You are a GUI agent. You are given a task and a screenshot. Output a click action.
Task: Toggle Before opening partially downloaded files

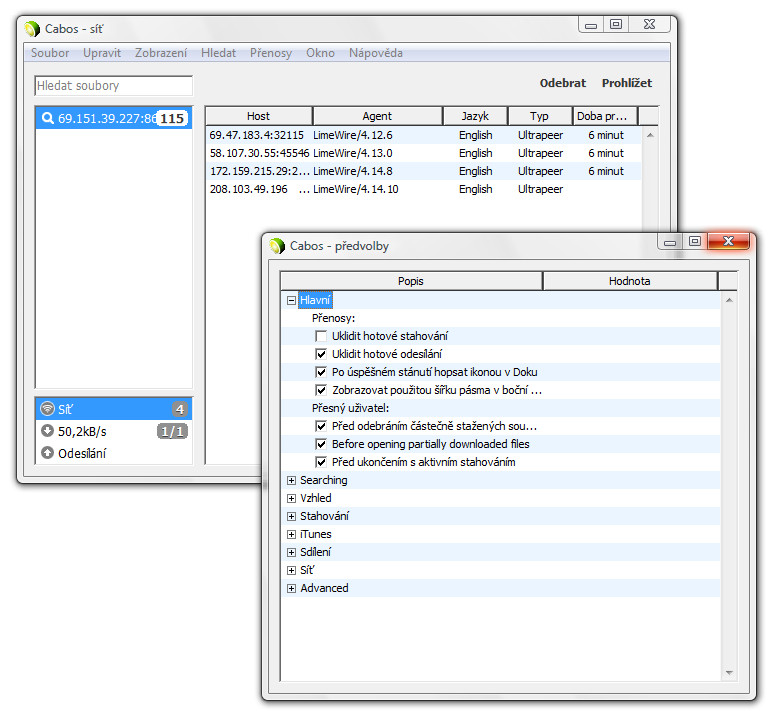[321, 444]
